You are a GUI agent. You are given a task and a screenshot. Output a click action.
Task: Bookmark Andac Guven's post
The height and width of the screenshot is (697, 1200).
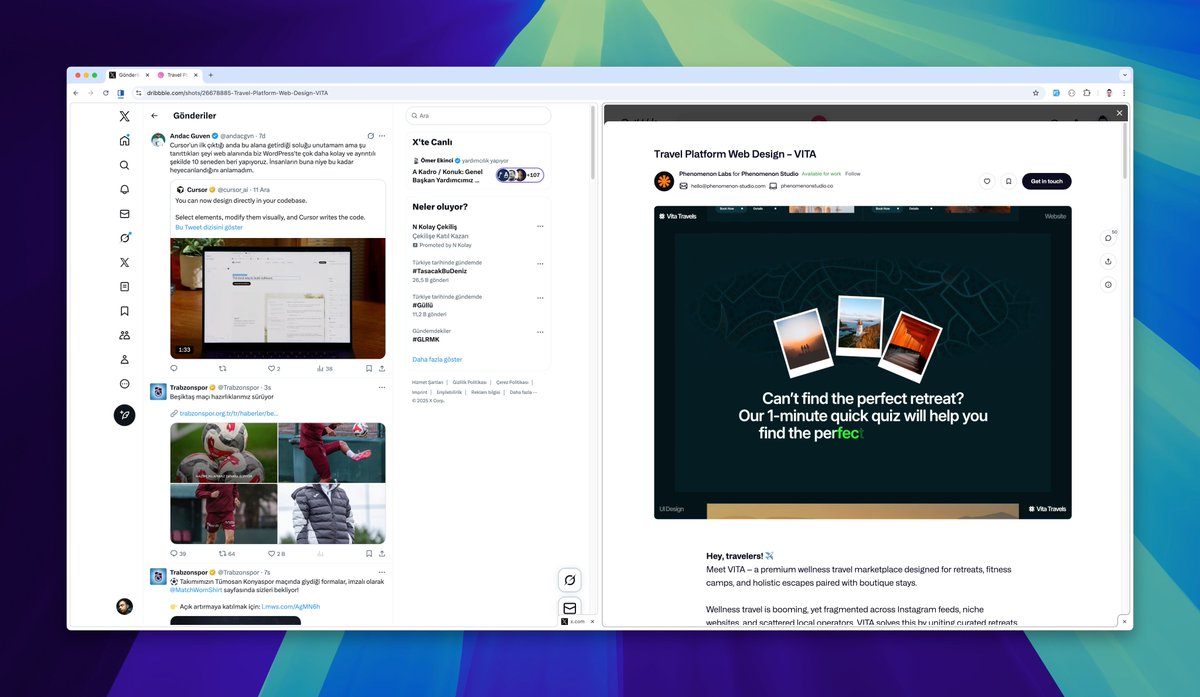coord(368,368)
